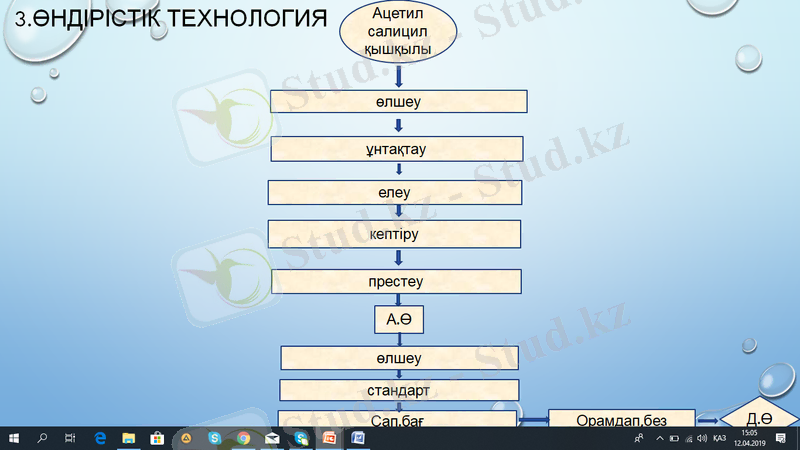
Task: Open the Mail app taskbar icon
Action: [x=272, y=438]
